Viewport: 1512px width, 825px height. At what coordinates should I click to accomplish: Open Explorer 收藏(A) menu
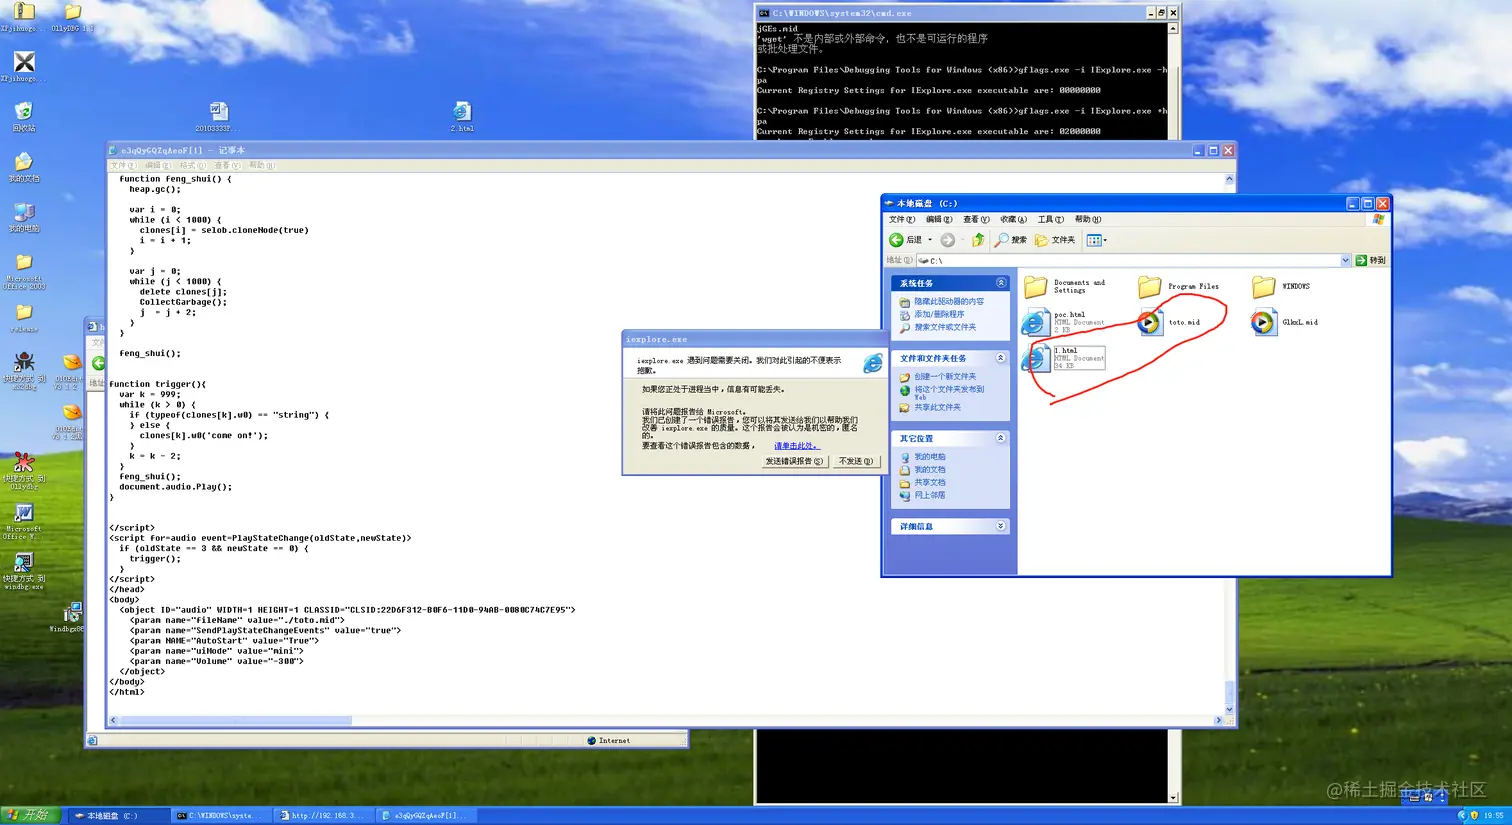click(x=1013, y=219)
